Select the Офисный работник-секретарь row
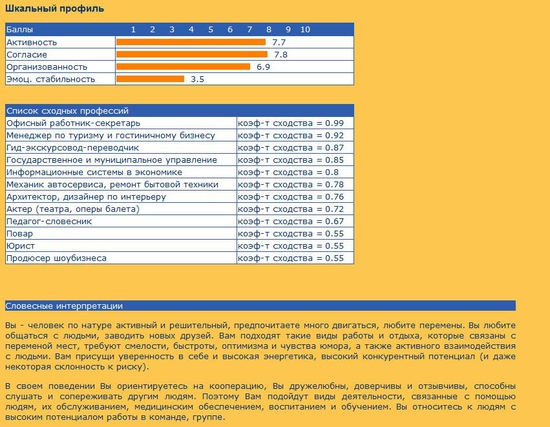The height and width of the screenshot is (427, 550). click(180, 123)
